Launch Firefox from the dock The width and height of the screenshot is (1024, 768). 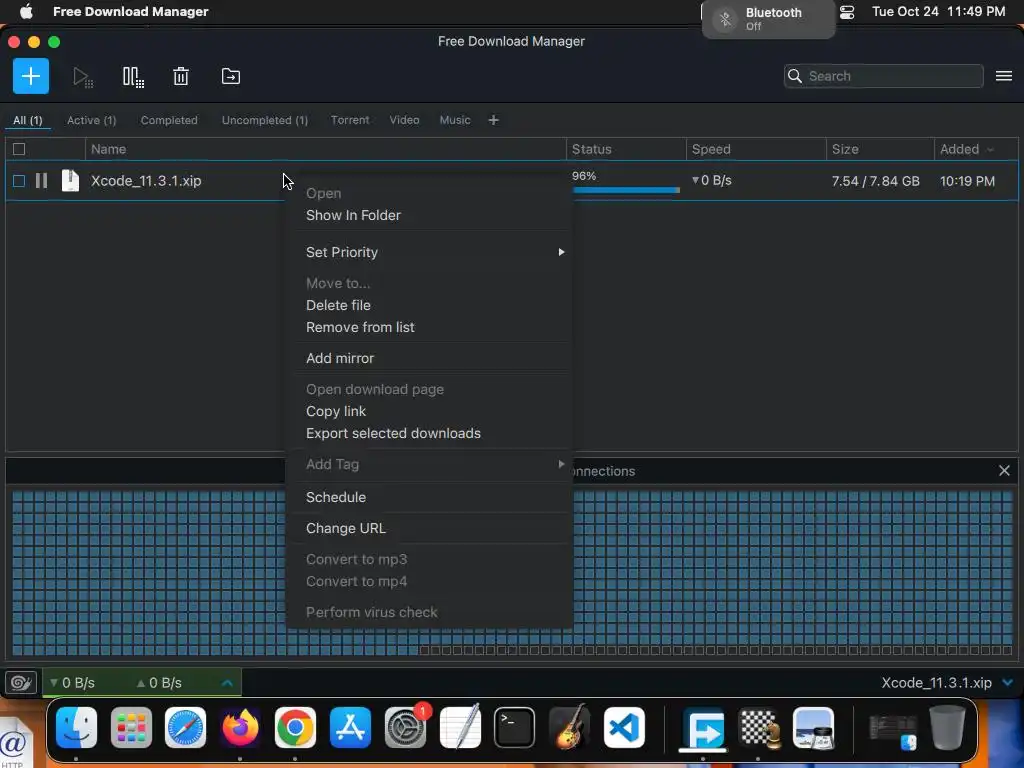tap(240, 728)
